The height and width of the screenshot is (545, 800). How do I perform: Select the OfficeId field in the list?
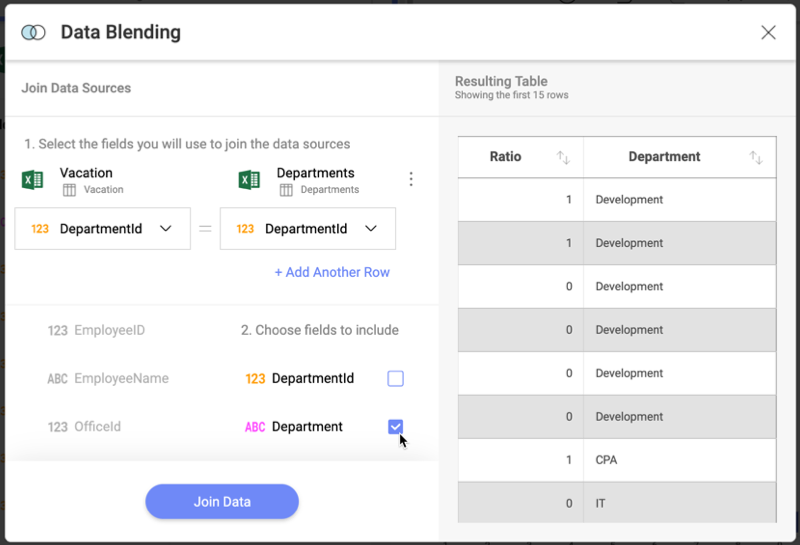point(85,427)
